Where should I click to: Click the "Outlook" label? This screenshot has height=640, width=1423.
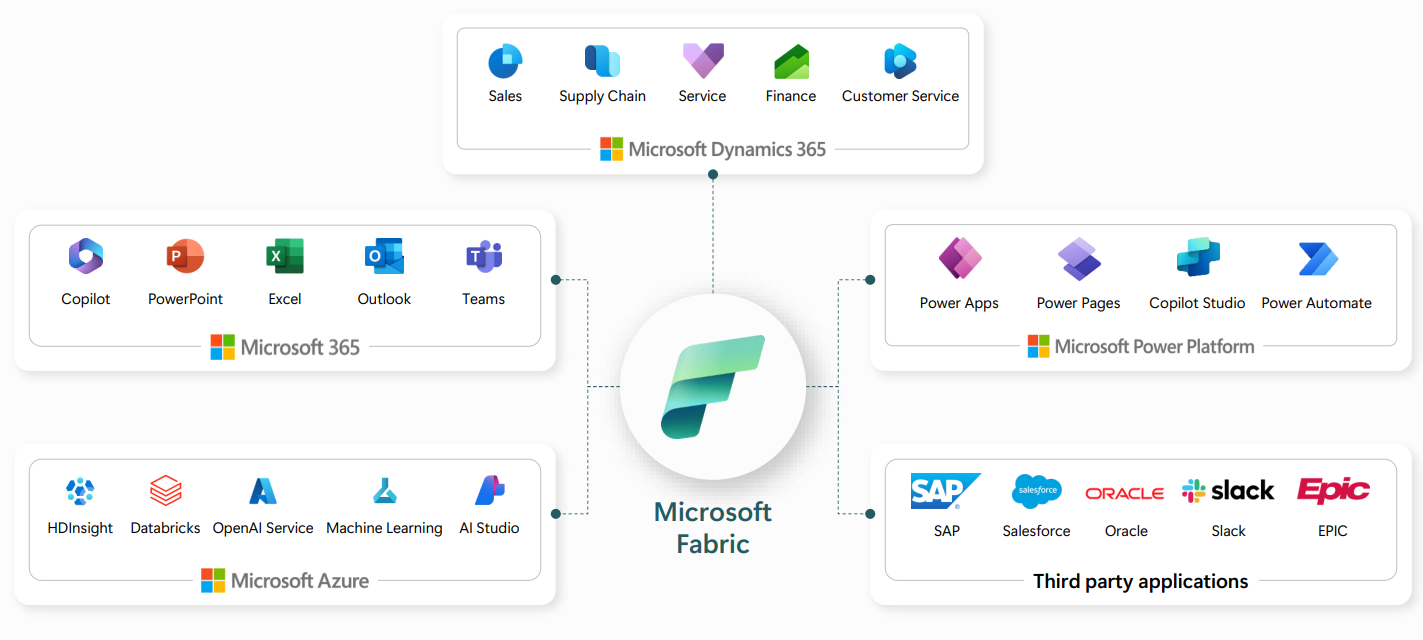384,299
